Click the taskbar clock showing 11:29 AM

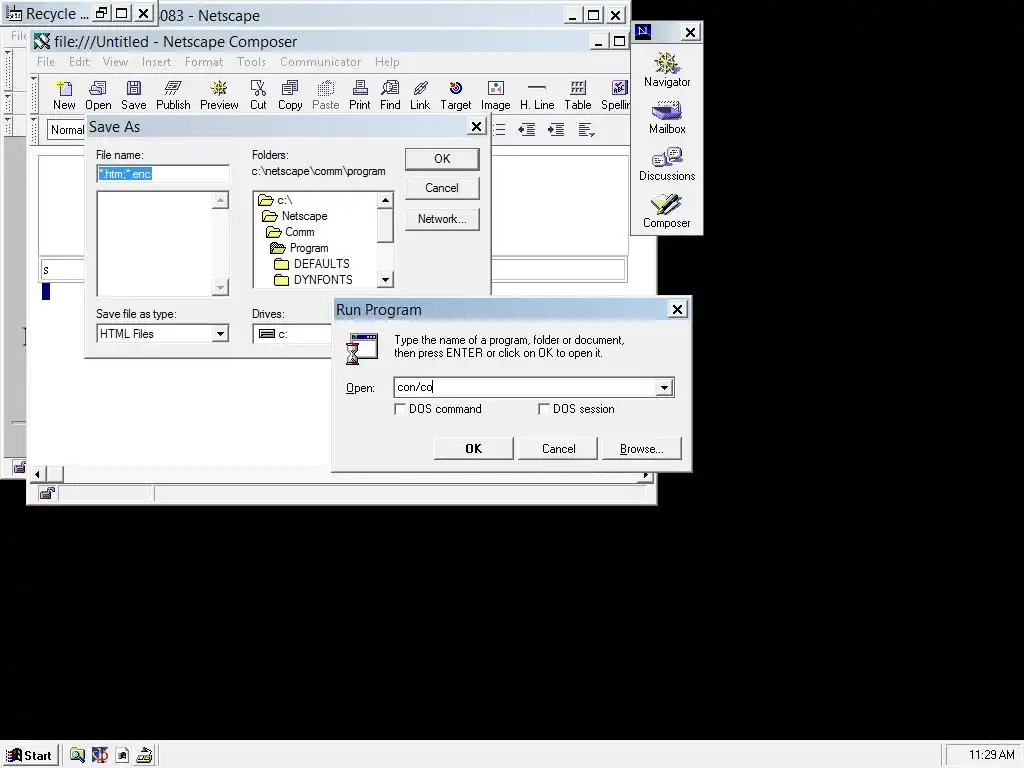tap(991, 755)
